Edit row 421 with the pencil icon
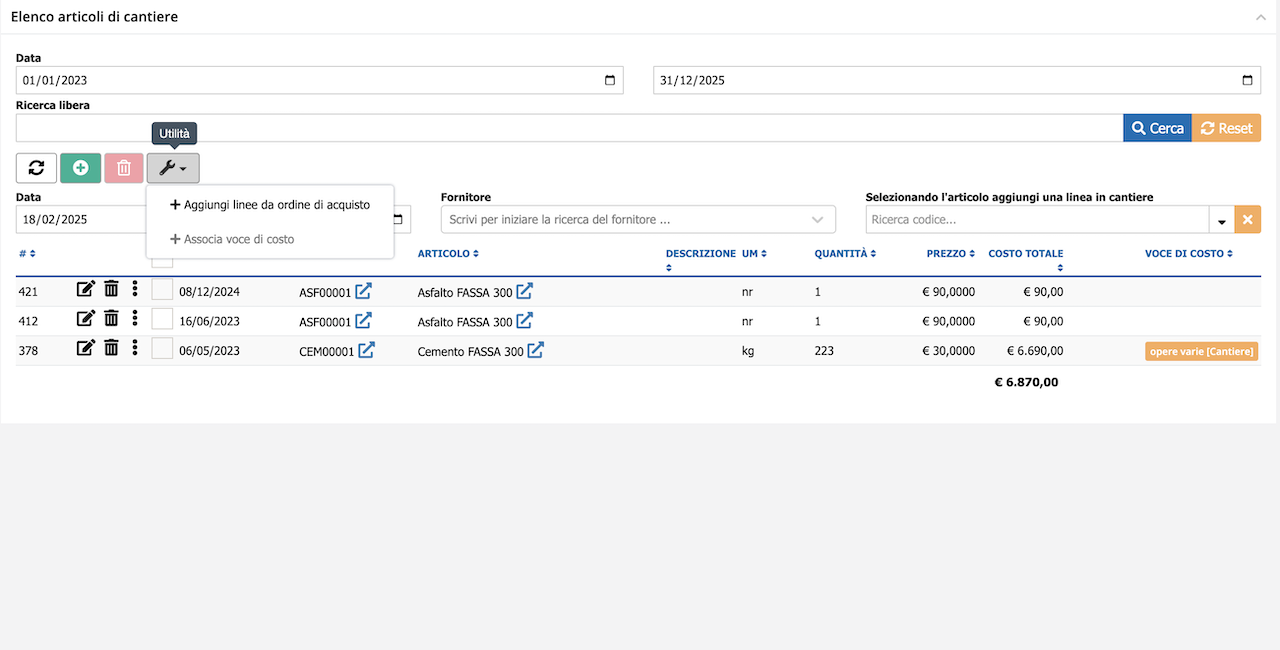This screenshot has height=650, width=1280. click(x=86, y=290)
